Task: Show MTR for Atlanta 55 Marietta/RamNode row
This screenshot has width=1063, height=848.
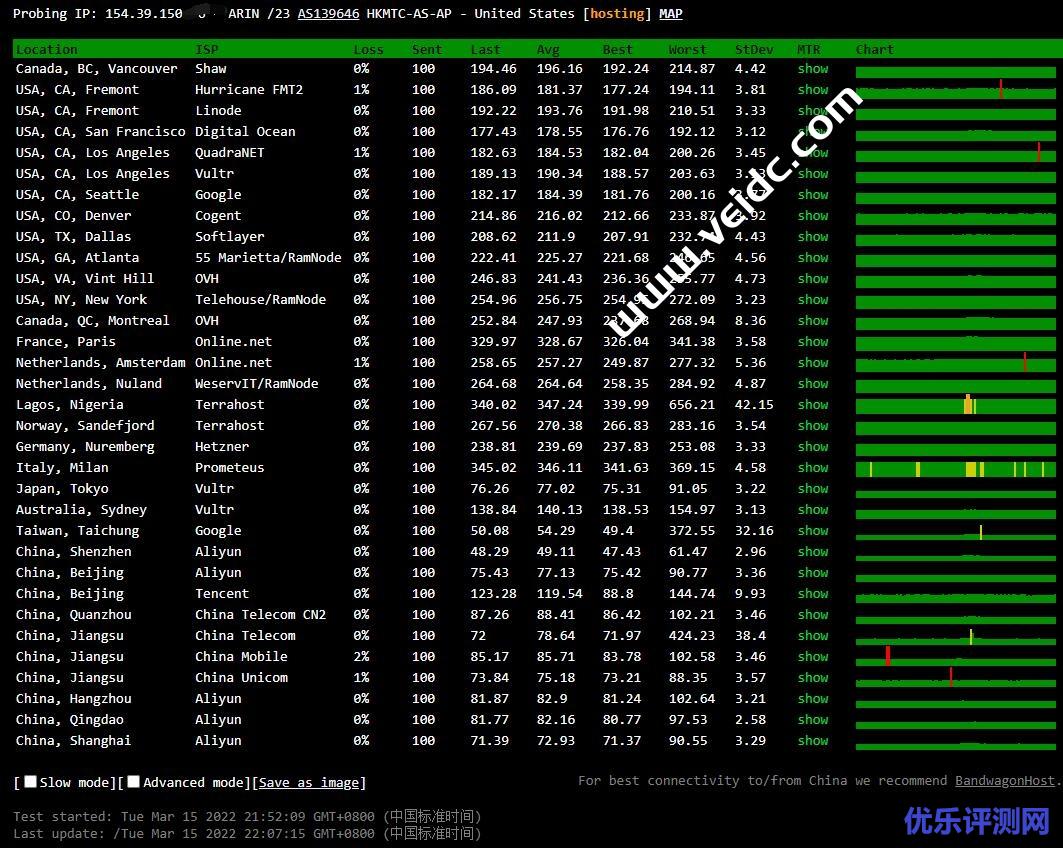Action: 813,258
